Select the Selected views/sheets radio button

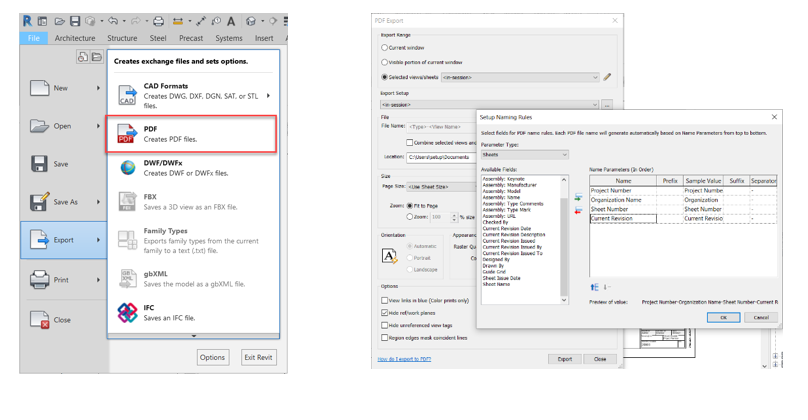(x=384, y=77)
